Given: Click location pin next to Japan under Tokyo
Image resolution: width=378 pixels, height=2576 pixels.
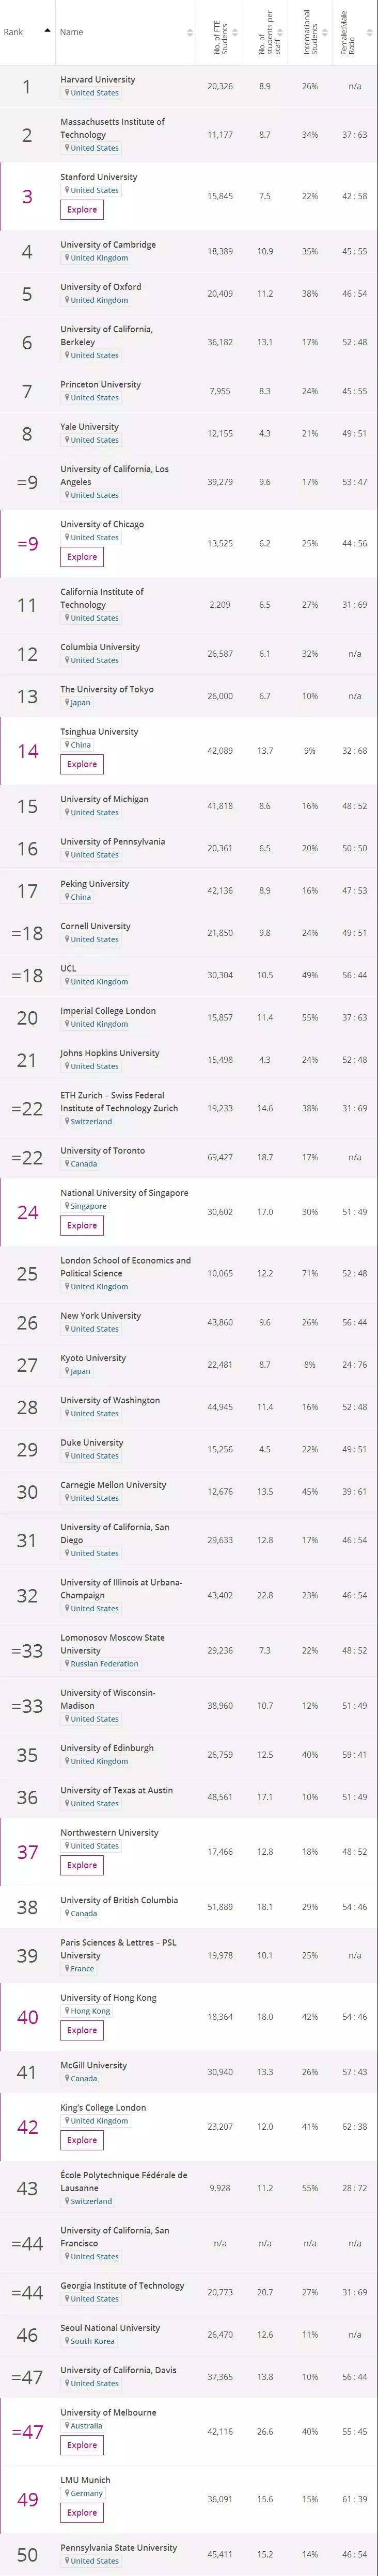Looking at the screenshot, I should 66,703.
